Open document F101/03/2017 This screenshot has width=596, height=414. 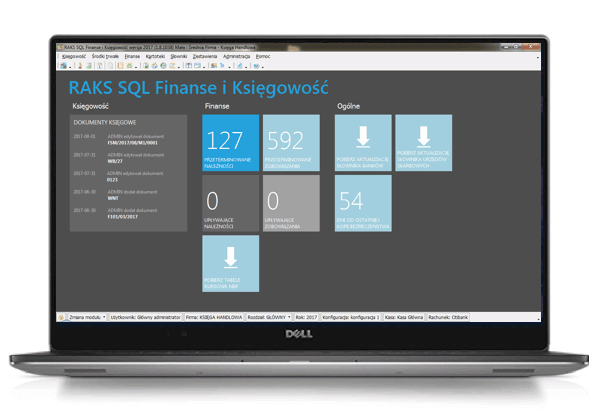tap(122, 217)
